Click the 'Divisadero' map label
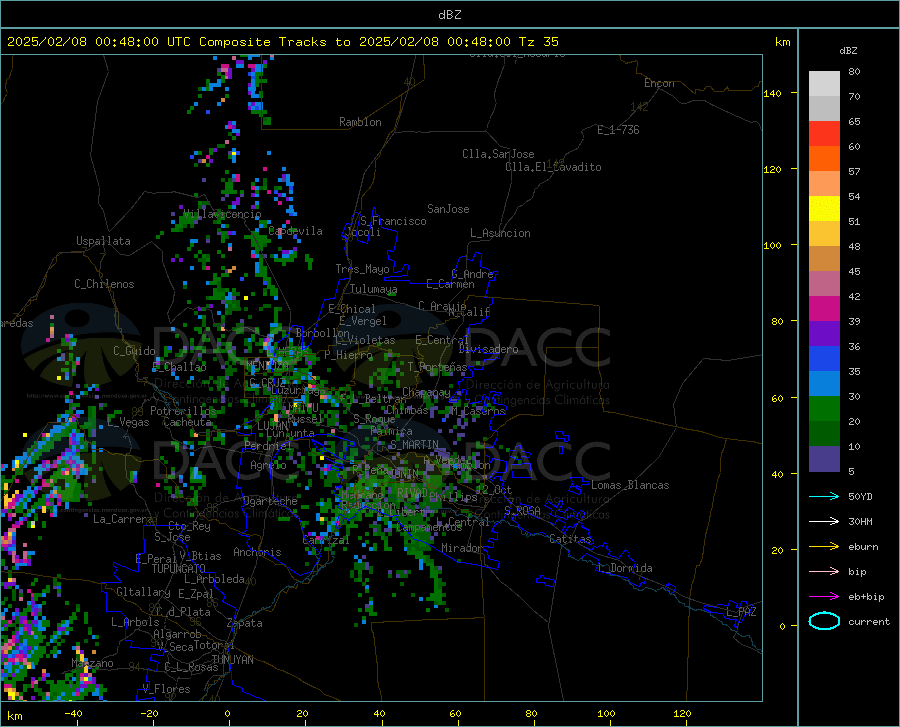 click(x=488, y=349)
